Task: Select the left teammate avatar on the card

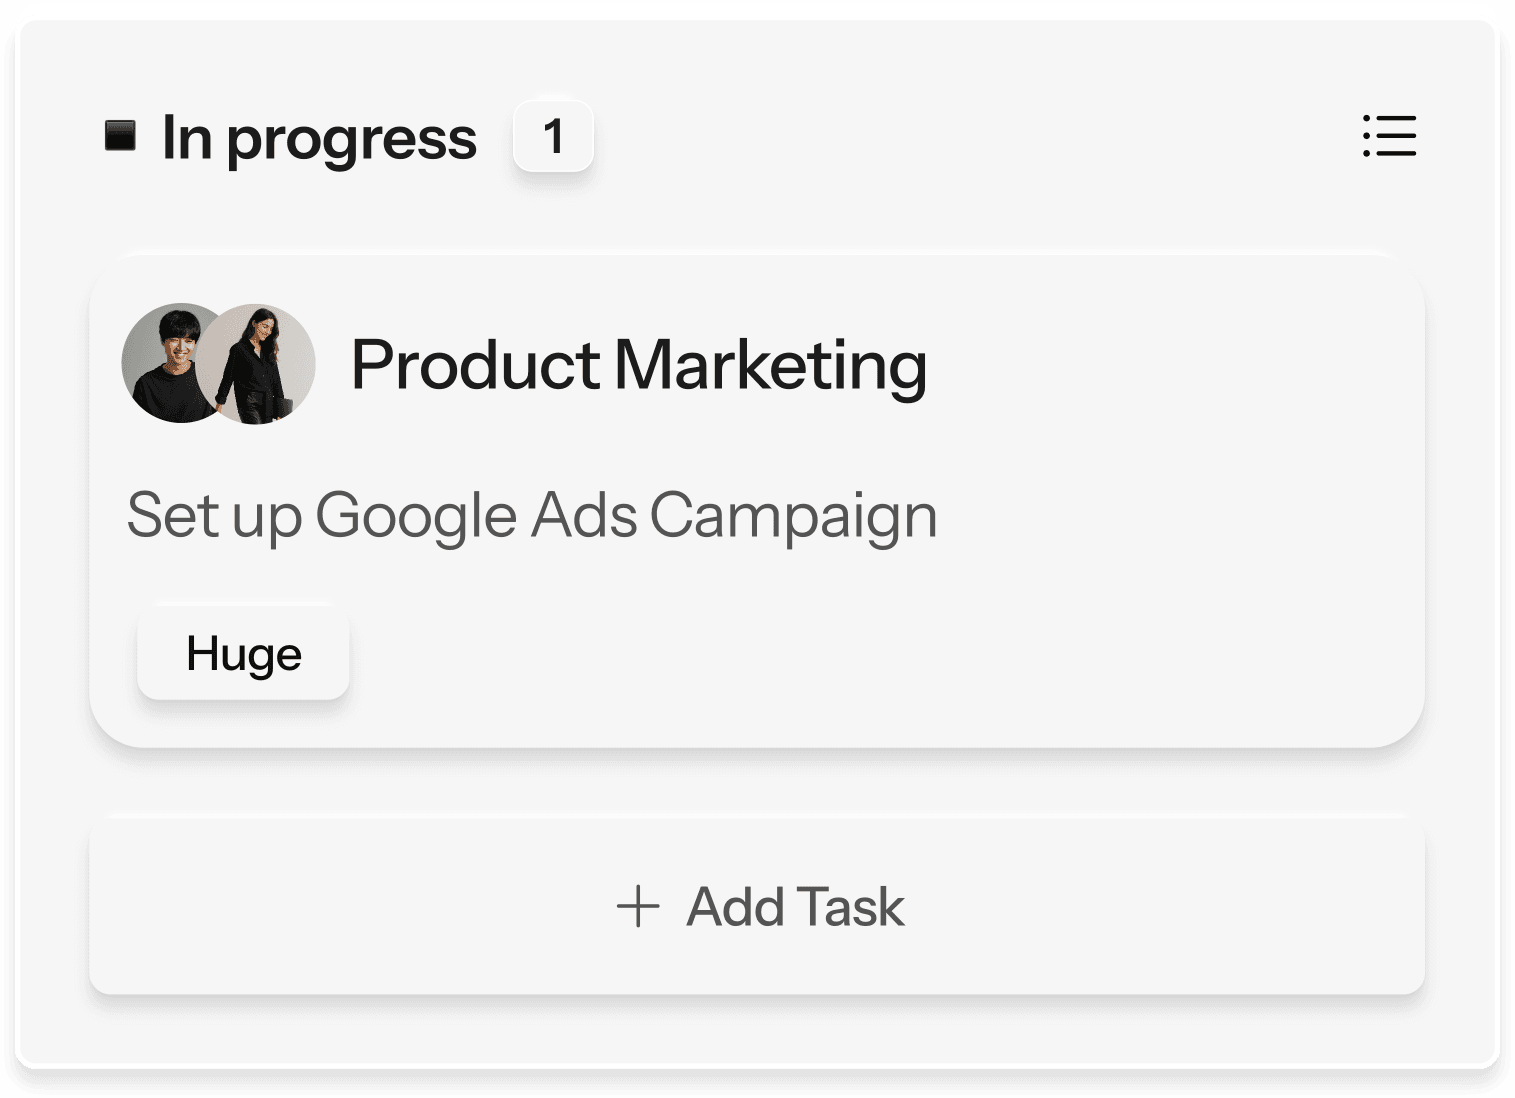Action: pyautogui.click(x=170, y=363)
